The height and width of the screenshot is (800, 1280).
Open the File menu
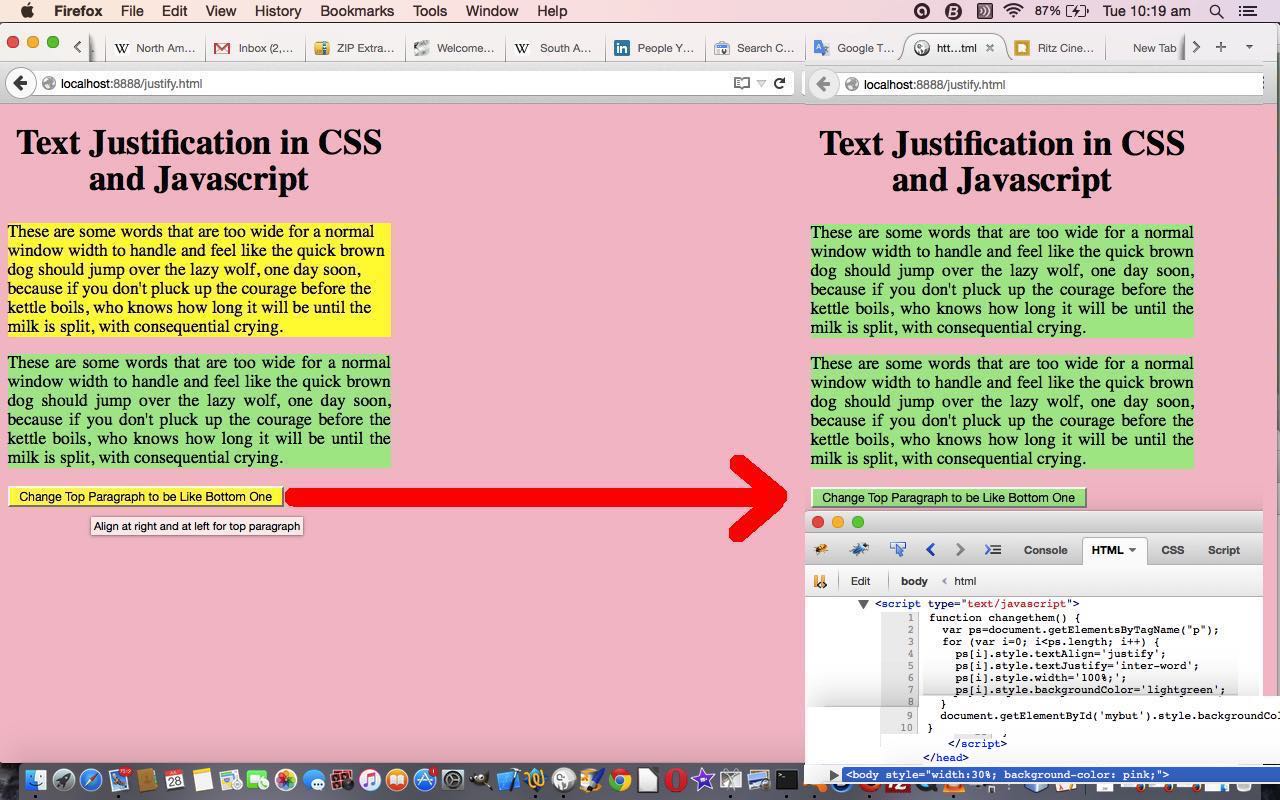point(132,11)
